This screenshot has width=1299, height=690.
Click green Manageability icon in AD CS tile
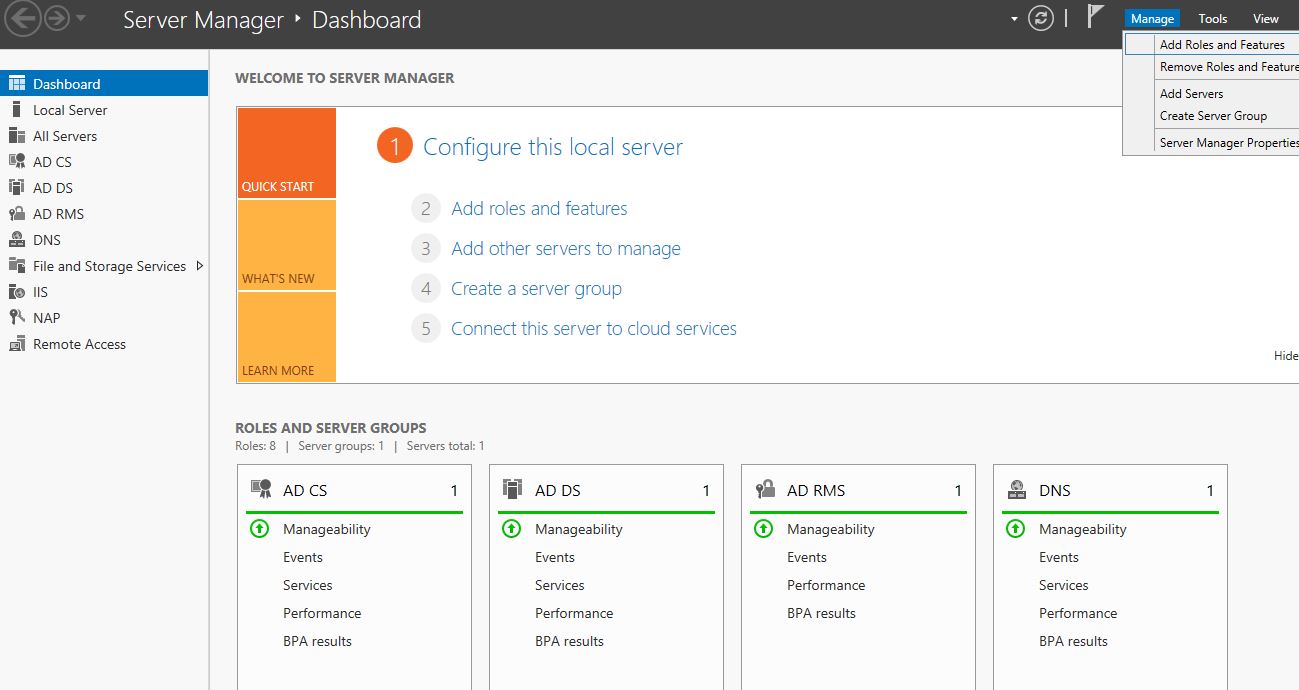point(259,528)
